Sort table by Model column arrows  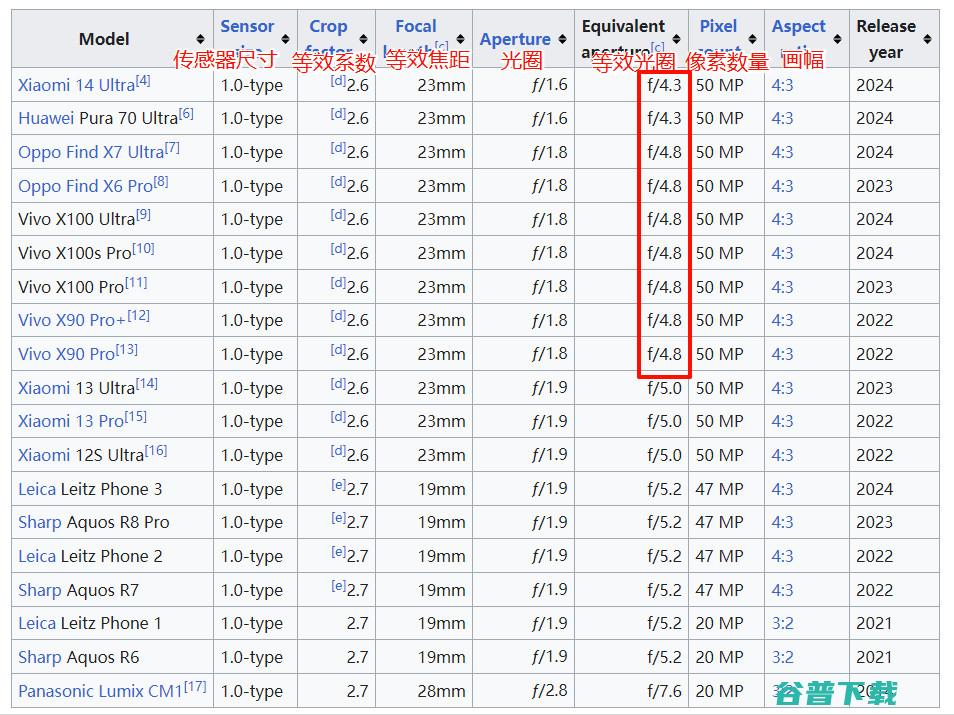(x=201, y=39)
